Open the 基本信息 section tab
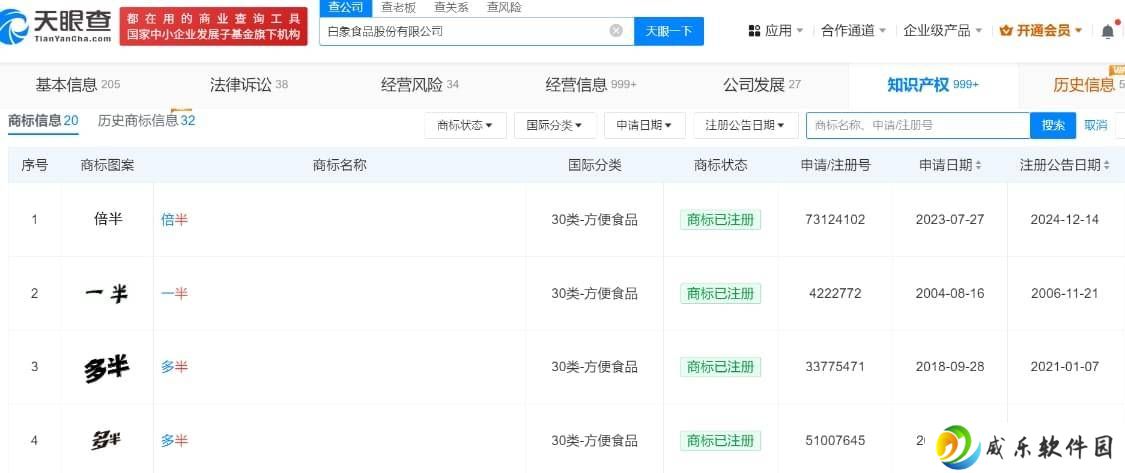The image size is (1125, 473). click(x=77, y=85)
